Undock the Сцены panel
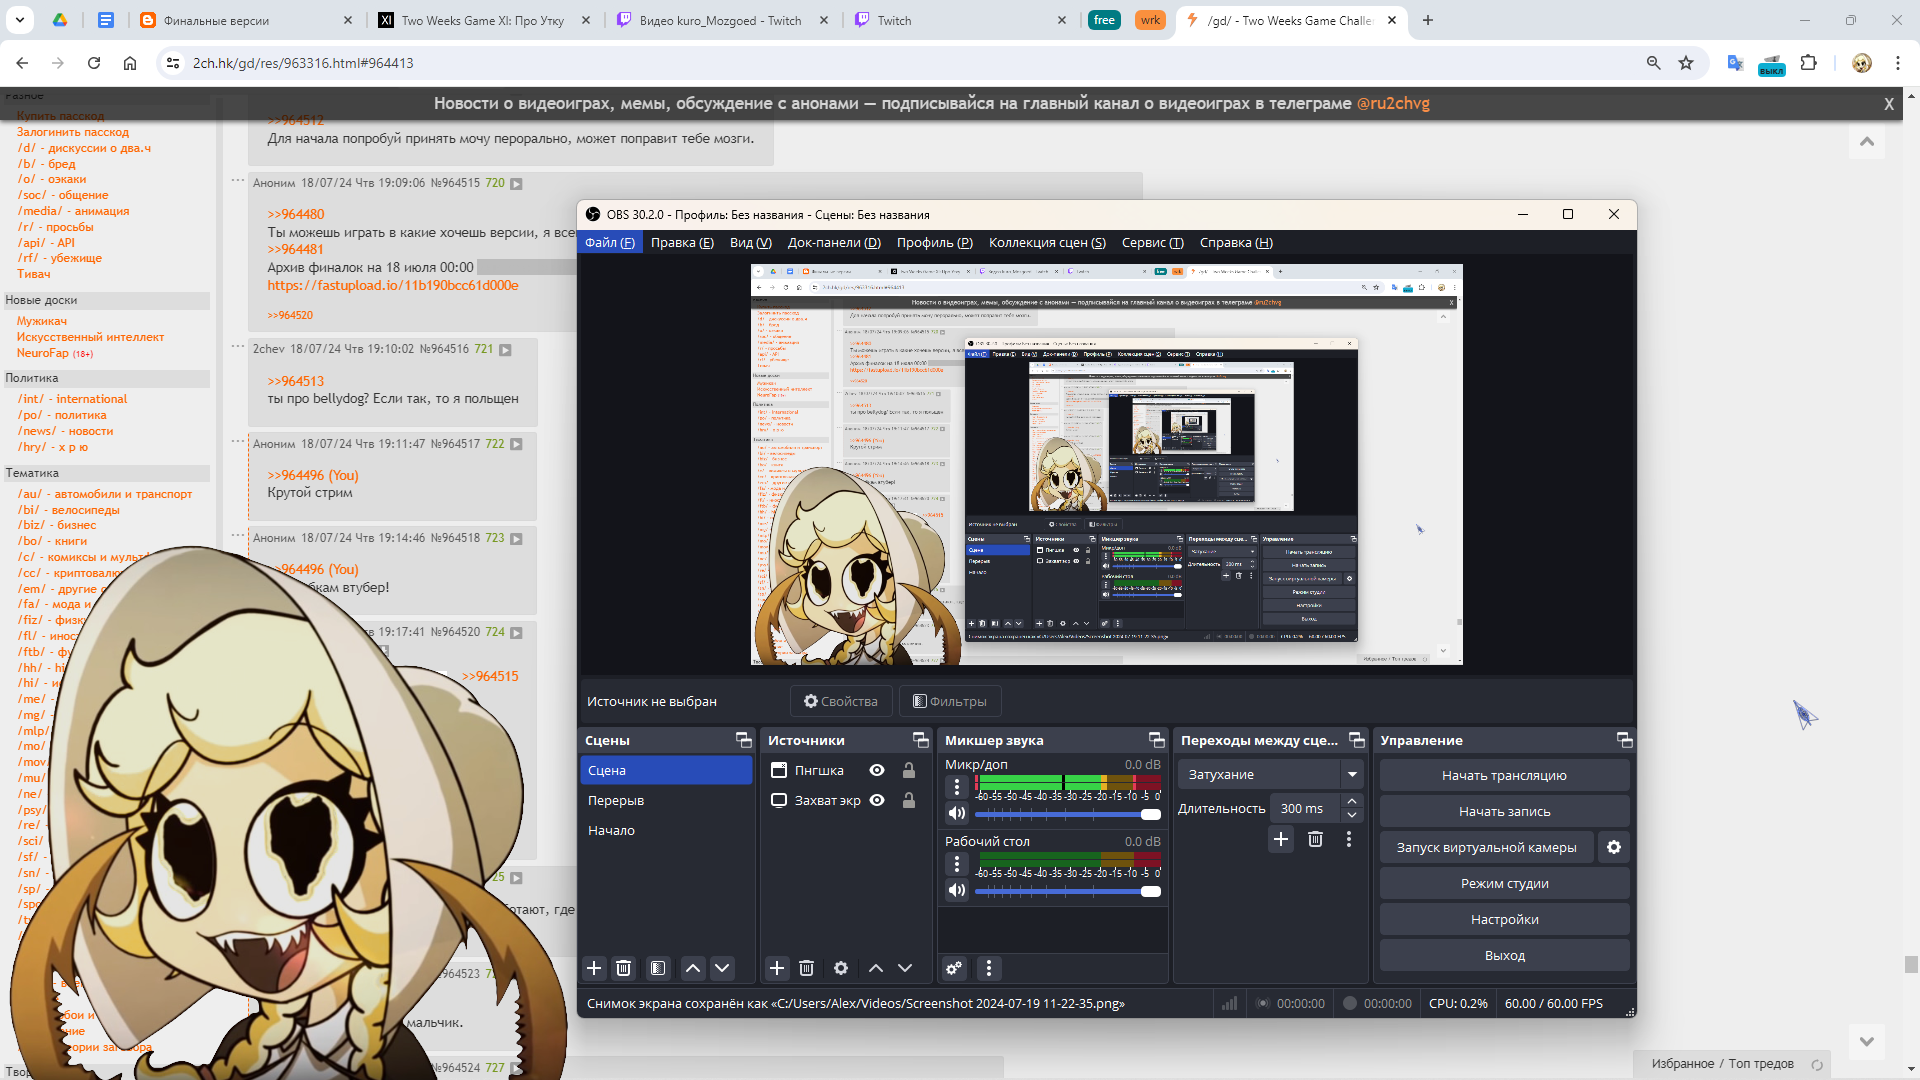The height and width of the screenshot is (1080, 1920). (x=743, y=740)
